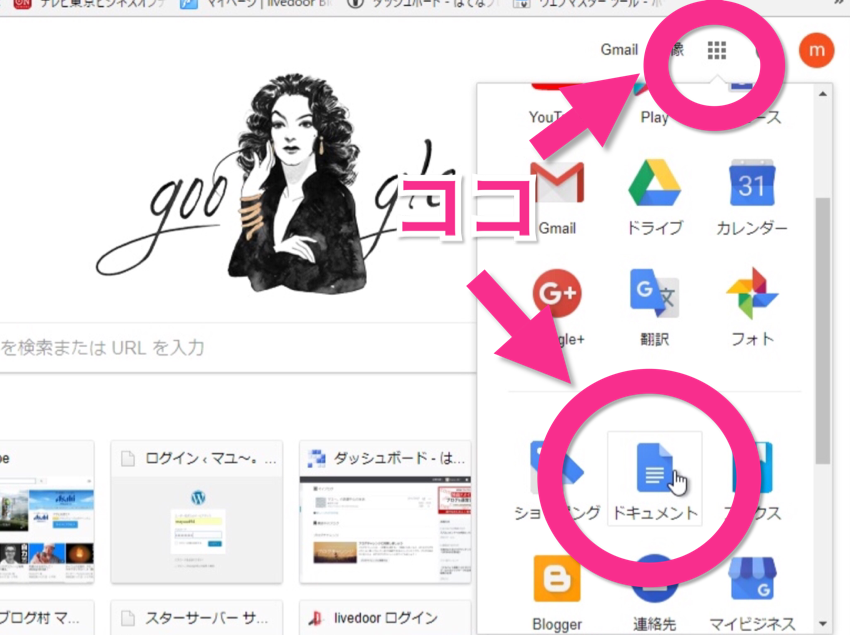Open the ダッシュボード - は... thumbnail tile

click(385, 512)
